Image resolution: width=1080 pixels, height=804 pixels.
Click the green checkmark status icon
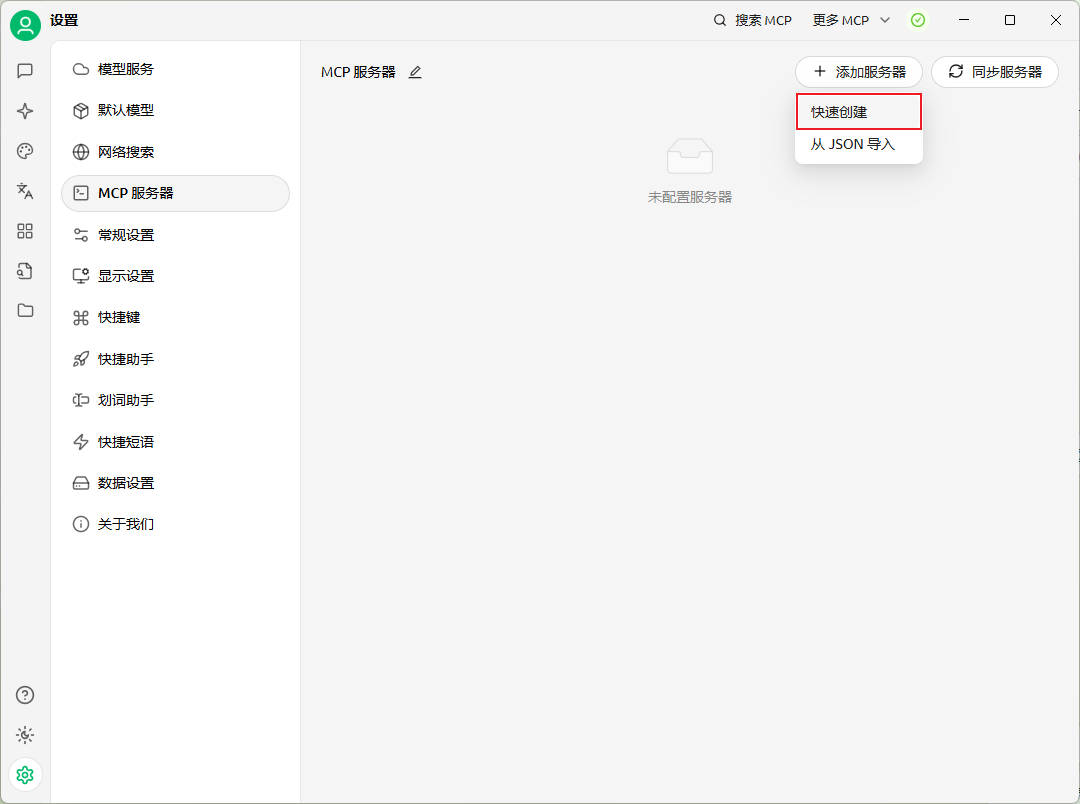pyautogui.click(x=917, y=20)
